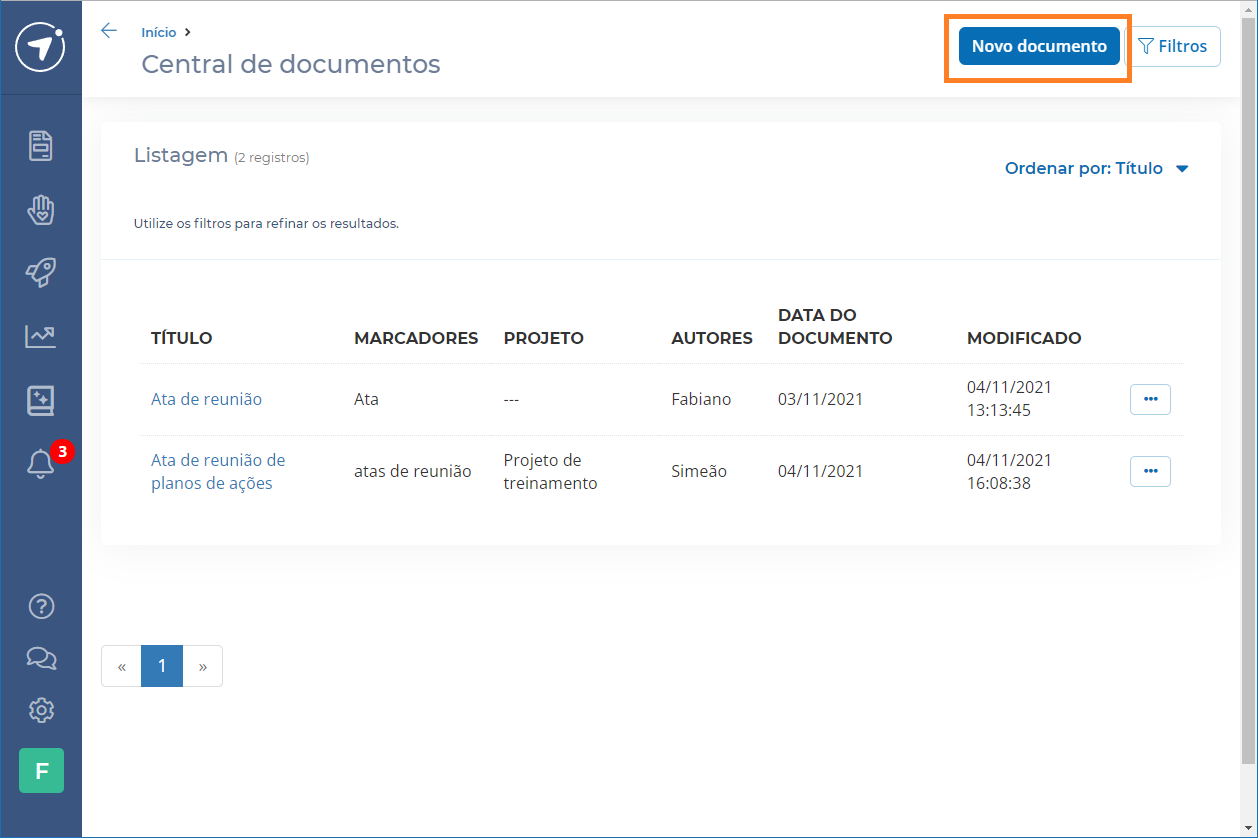Viewport: 1258px width, 838px height.
Task: Open notifications bell with 3 badge
Action: point(41,463)
